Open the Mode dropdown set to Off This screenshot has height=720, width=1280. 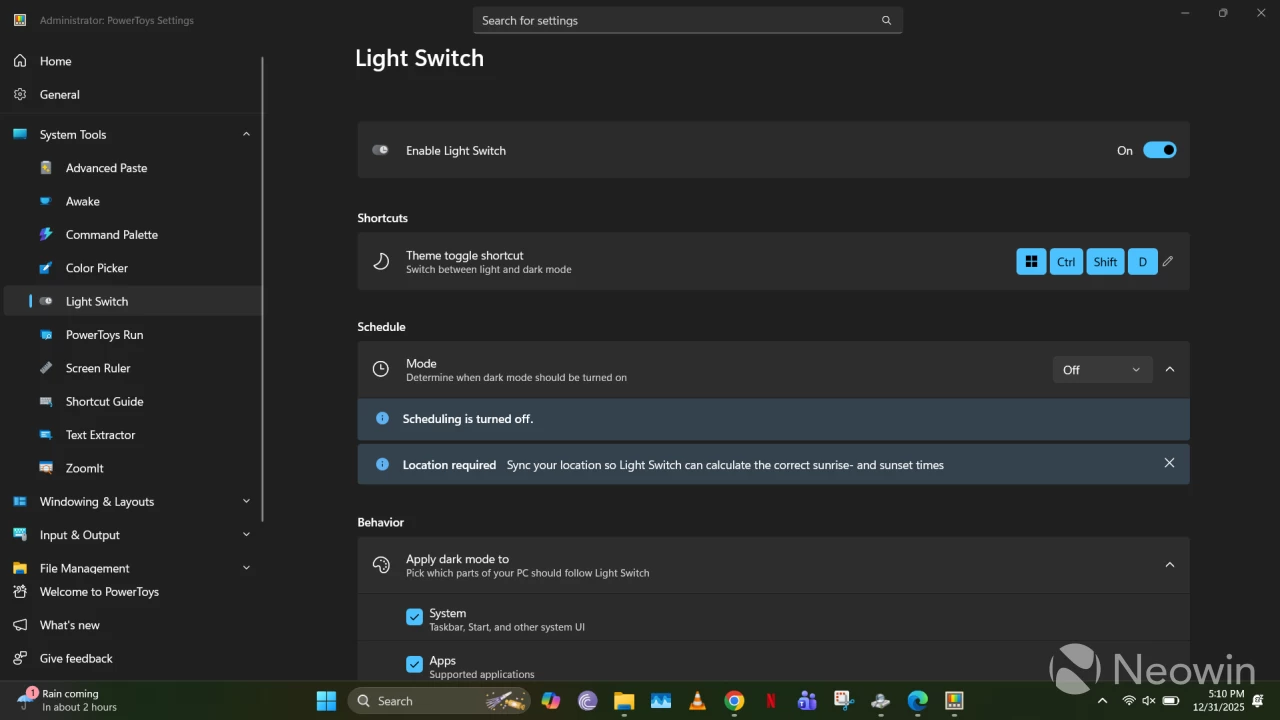pos(1102,370)
